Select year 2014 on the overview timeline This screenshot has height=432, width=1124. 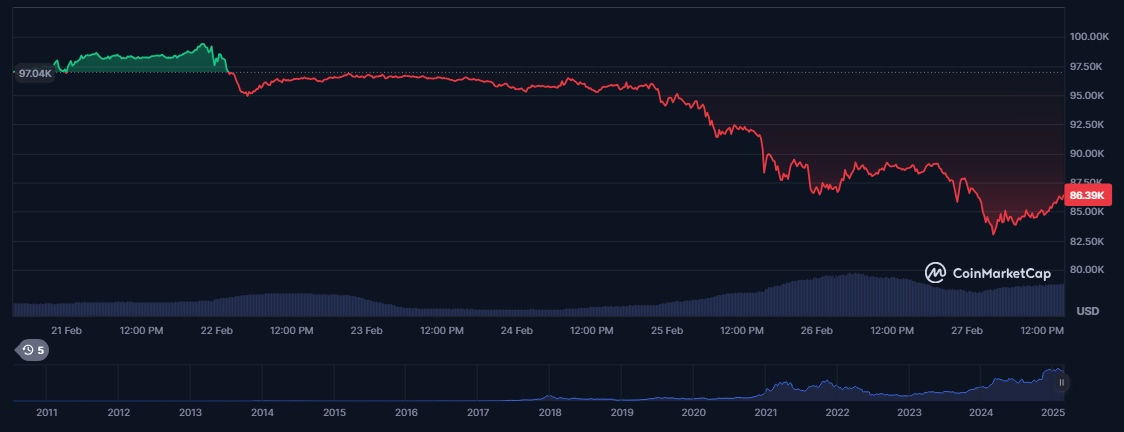[x=262, y=413]
